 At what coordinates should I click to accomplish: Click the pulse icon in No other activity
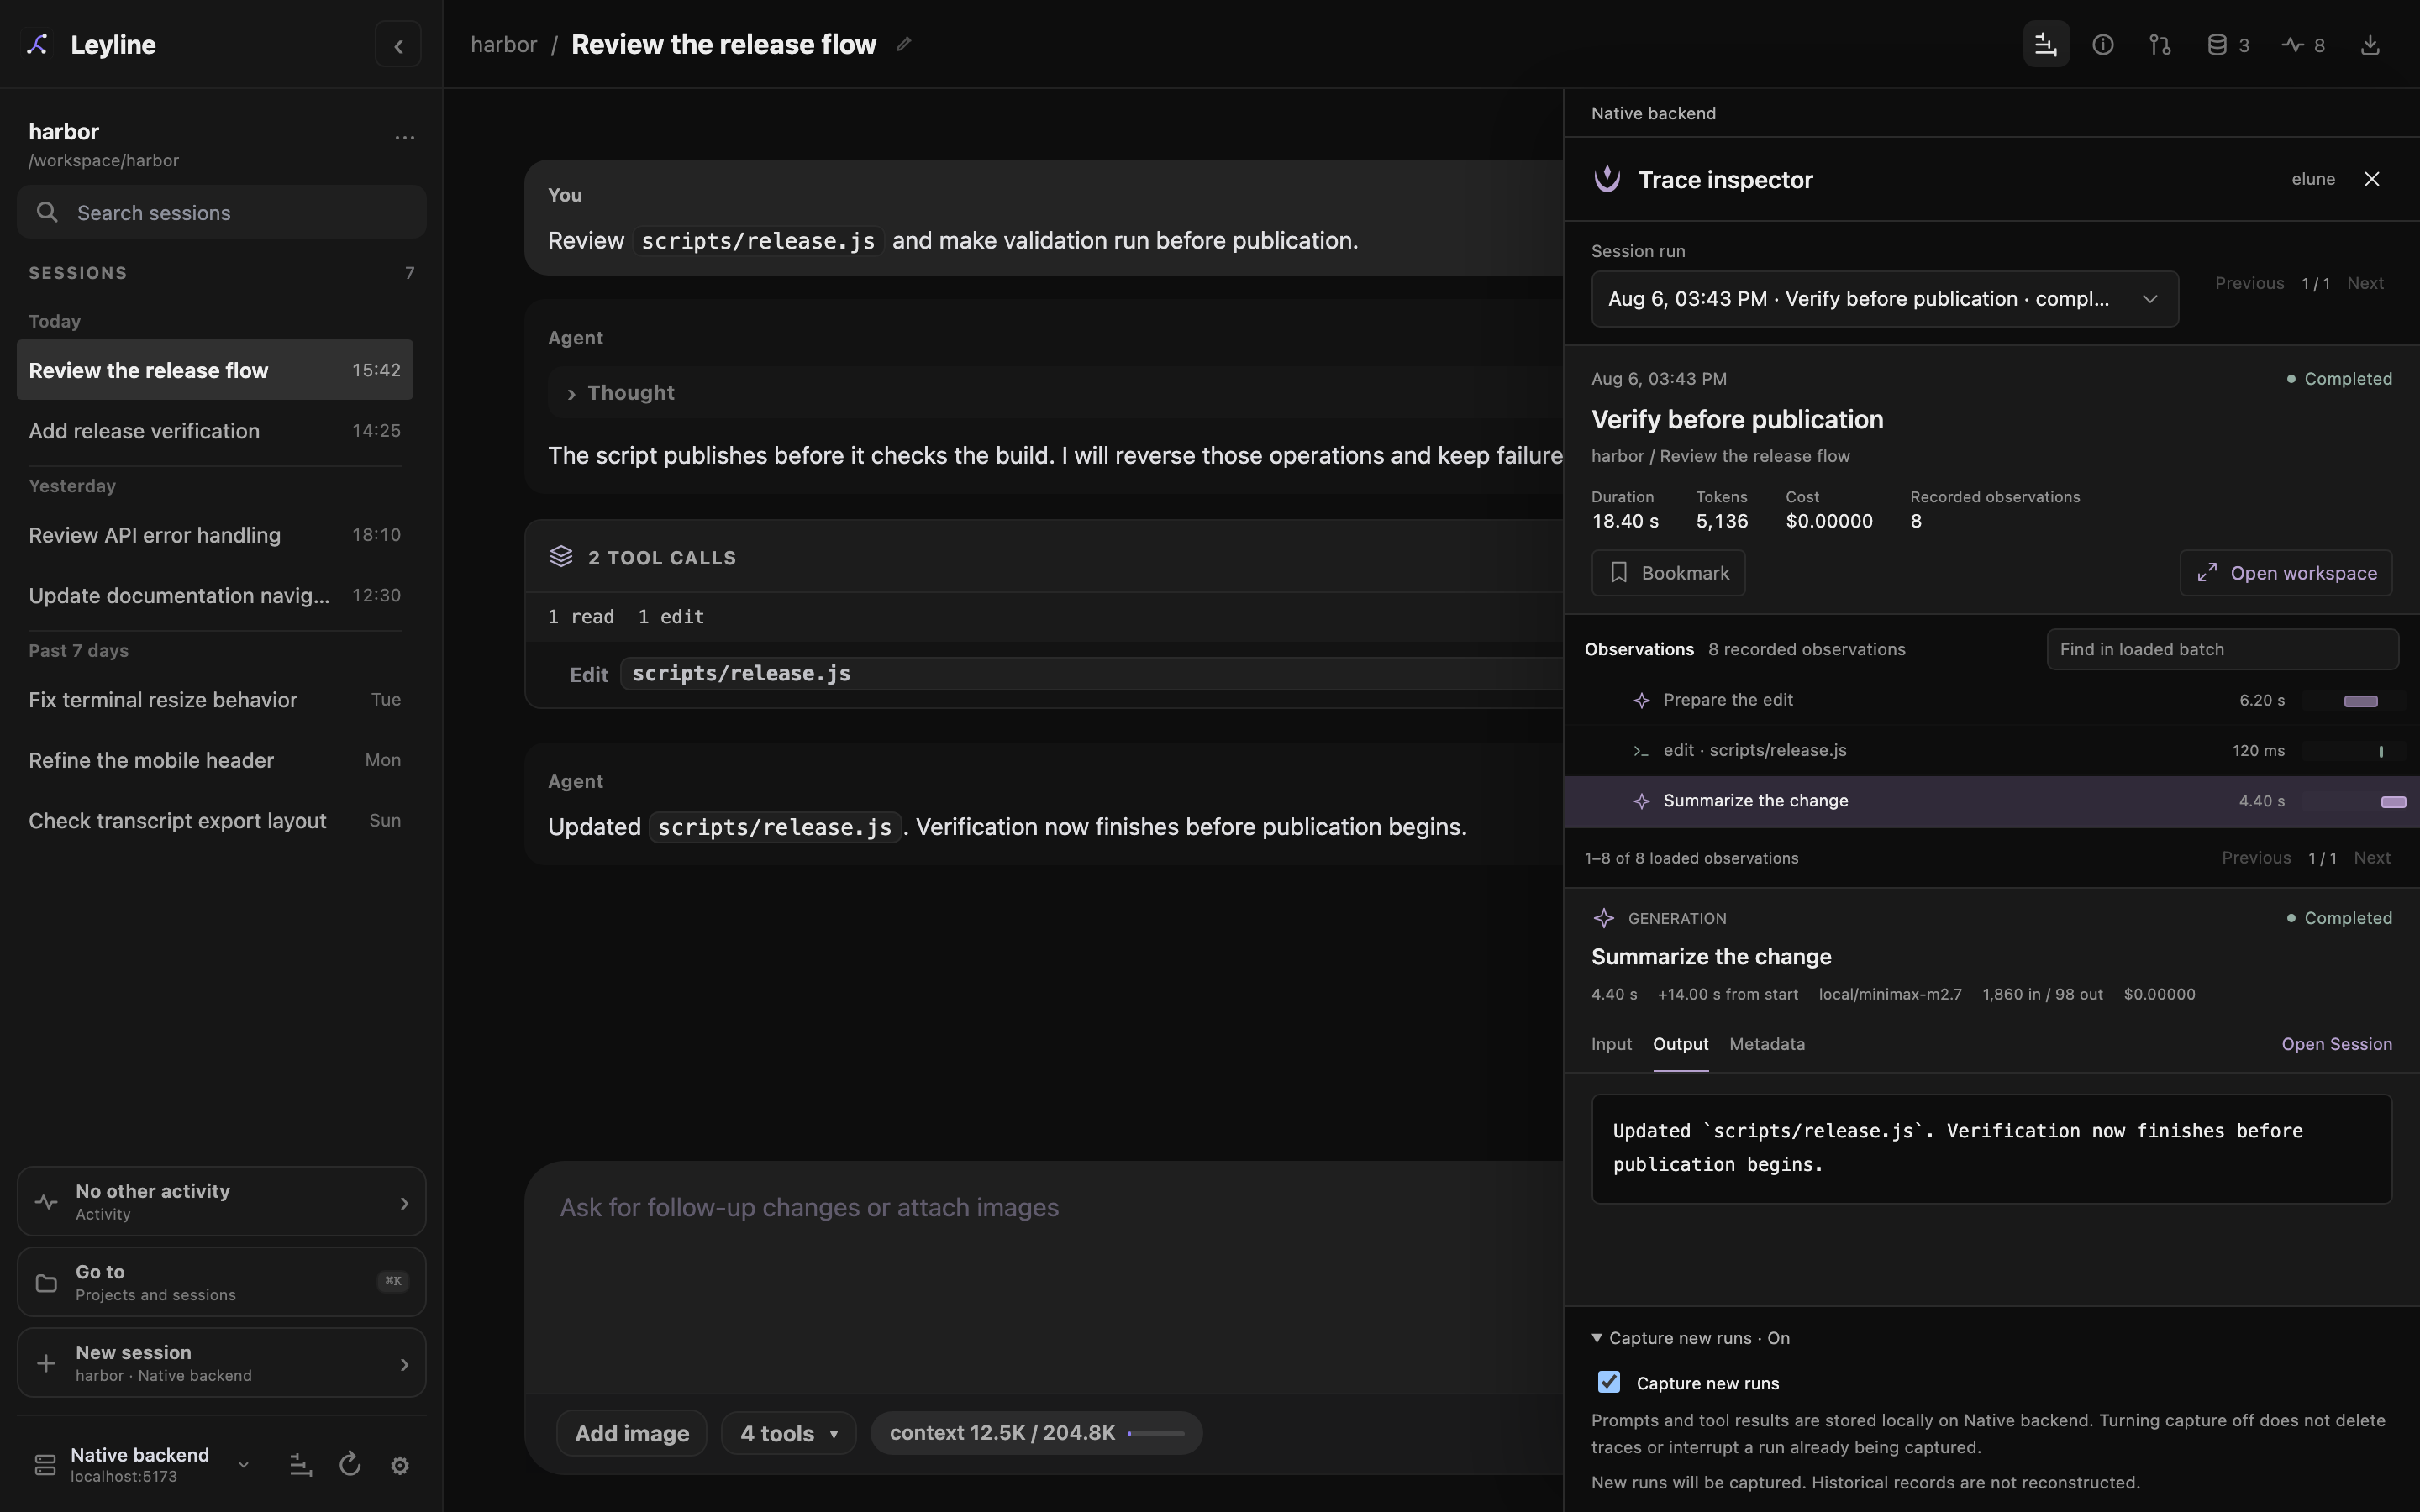[46, 1201]
